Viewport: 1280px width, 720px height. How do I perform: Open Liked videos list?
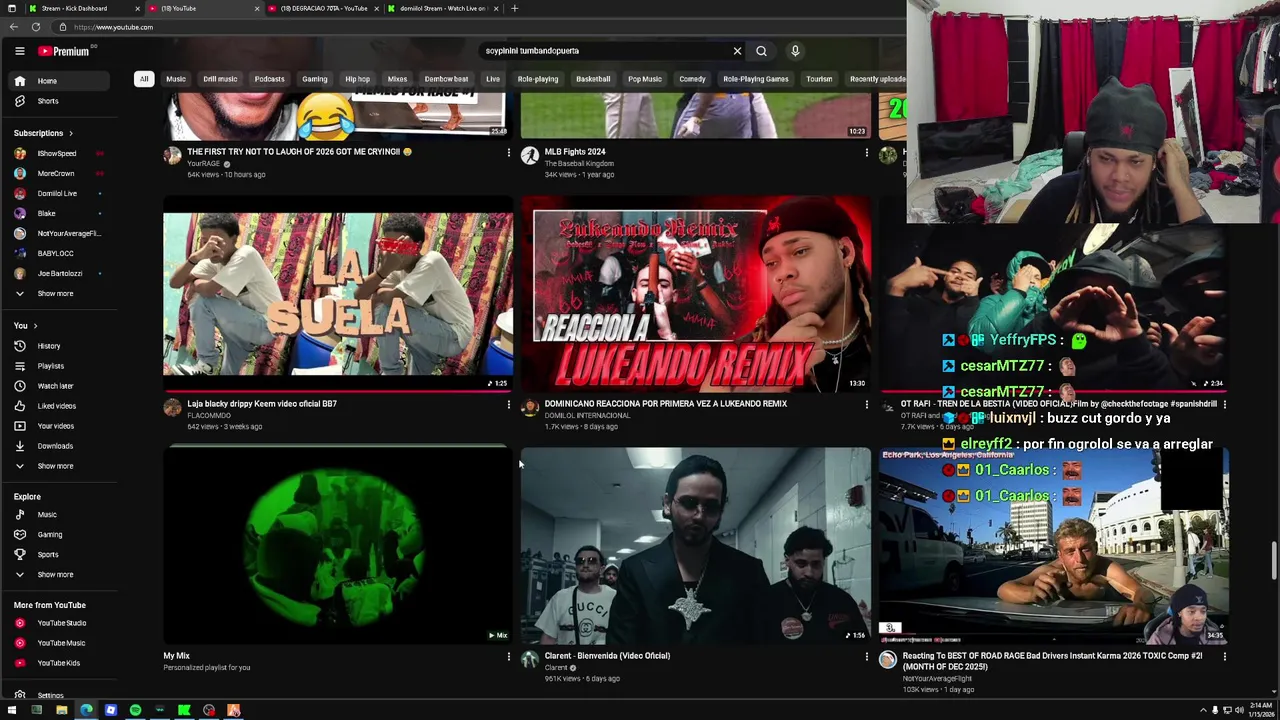click(60, 406)
